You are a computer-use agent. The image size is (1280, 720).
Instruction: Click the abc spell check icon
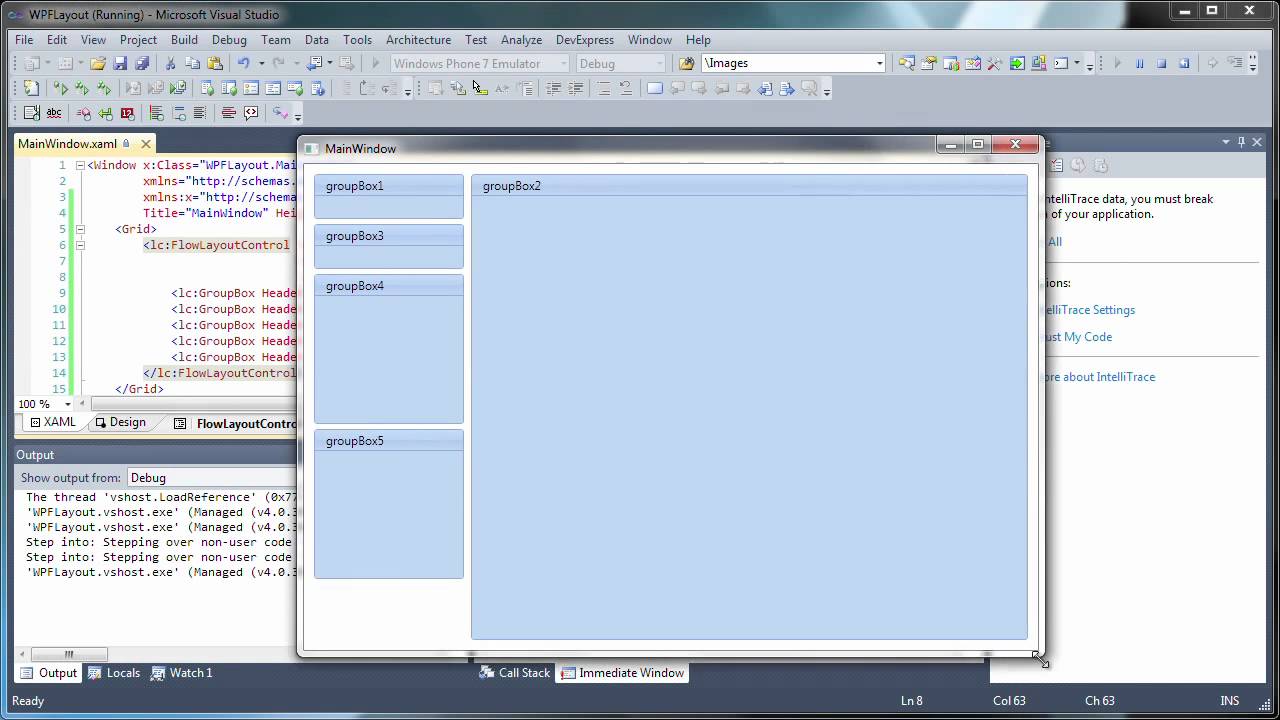tap(54, 113)
